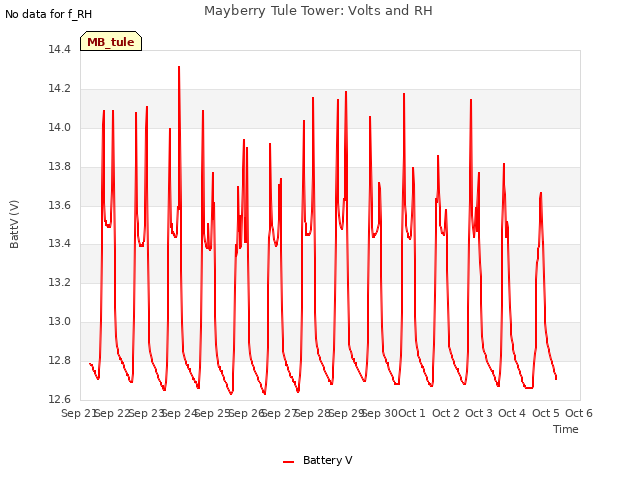The width and height of the screenshot is (640, 480).
Task: Click the 'No data for f_RH' message
Action: coord(49,14)
